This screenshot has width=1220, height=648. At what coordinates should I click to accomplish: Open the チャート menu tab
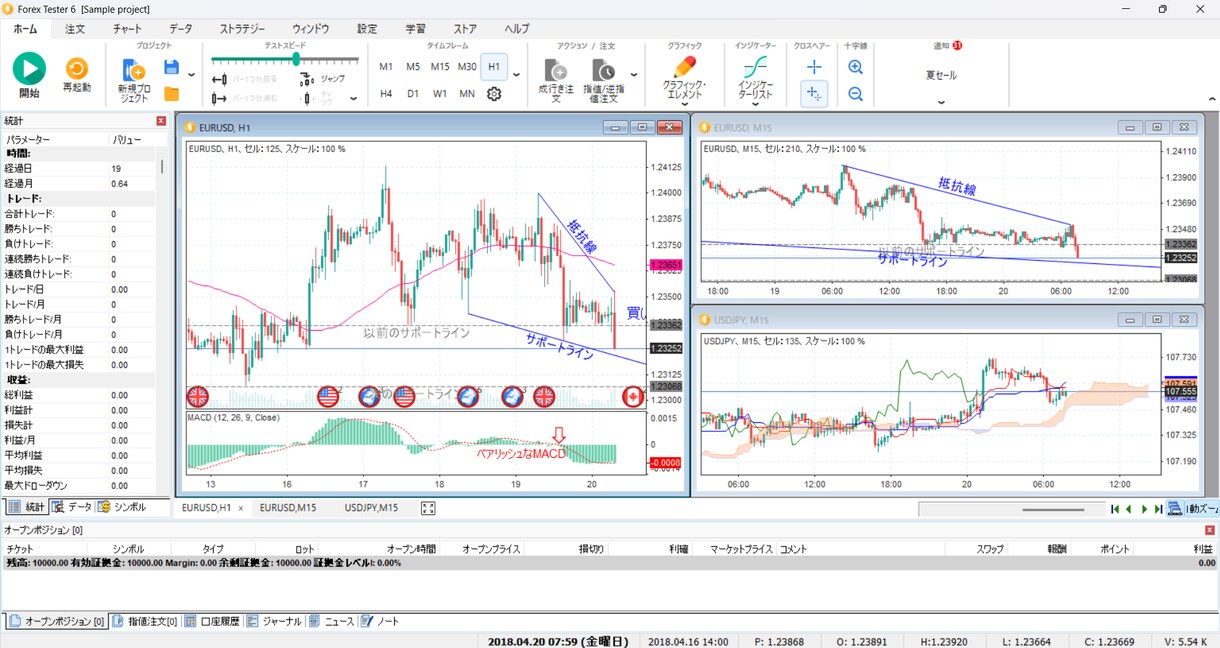coord(128,29)
